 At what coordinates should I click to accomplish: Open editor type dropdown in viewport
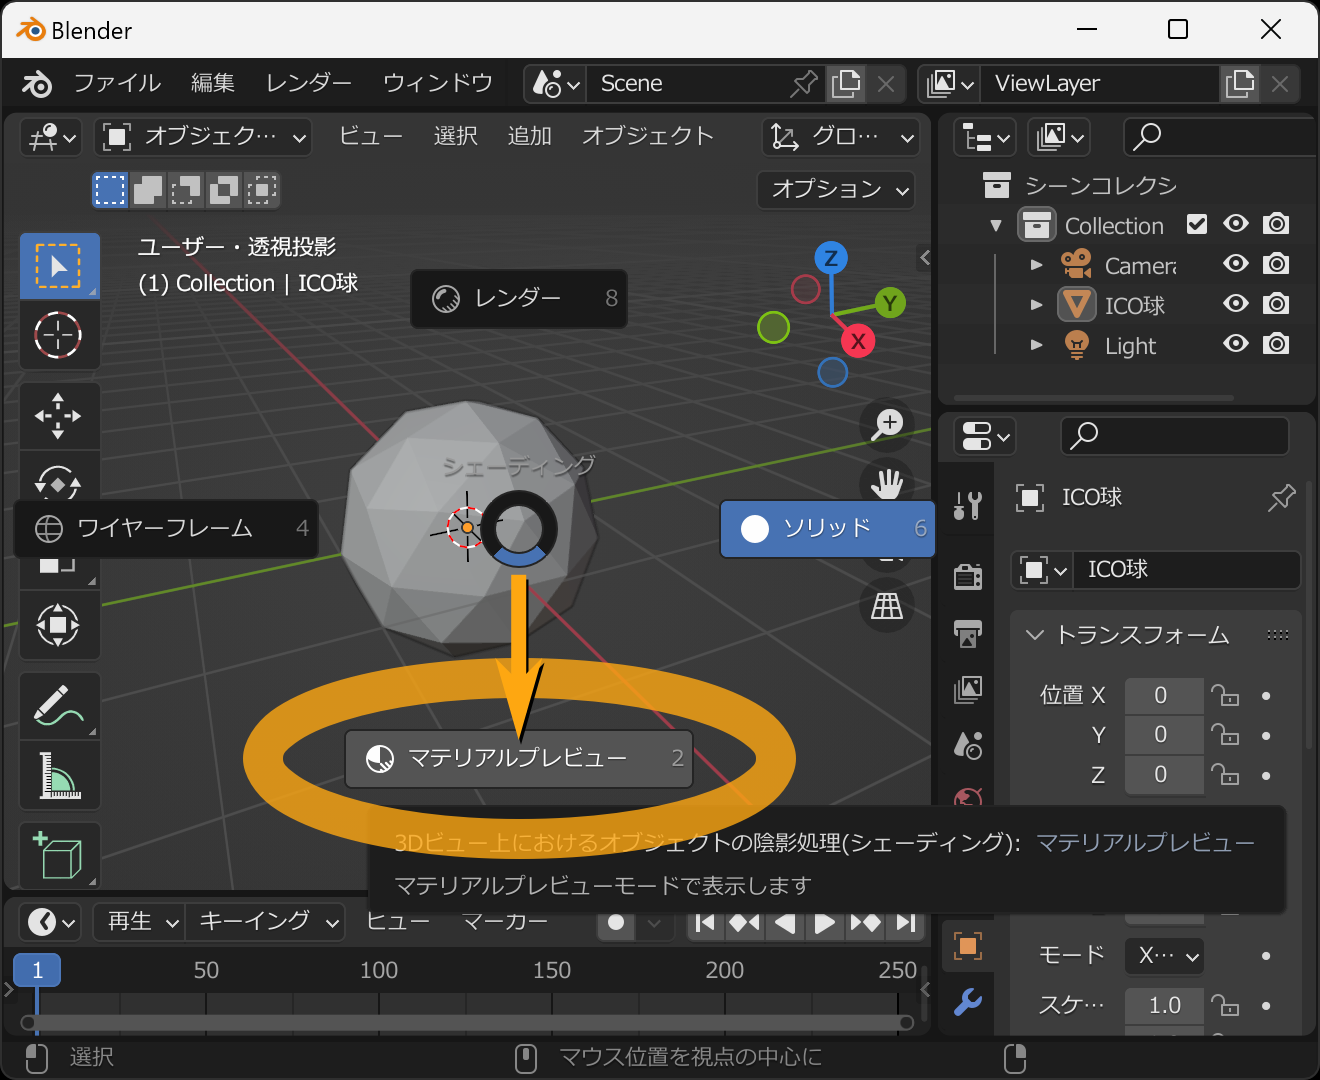pyautogui.click(x=51, y=137)
